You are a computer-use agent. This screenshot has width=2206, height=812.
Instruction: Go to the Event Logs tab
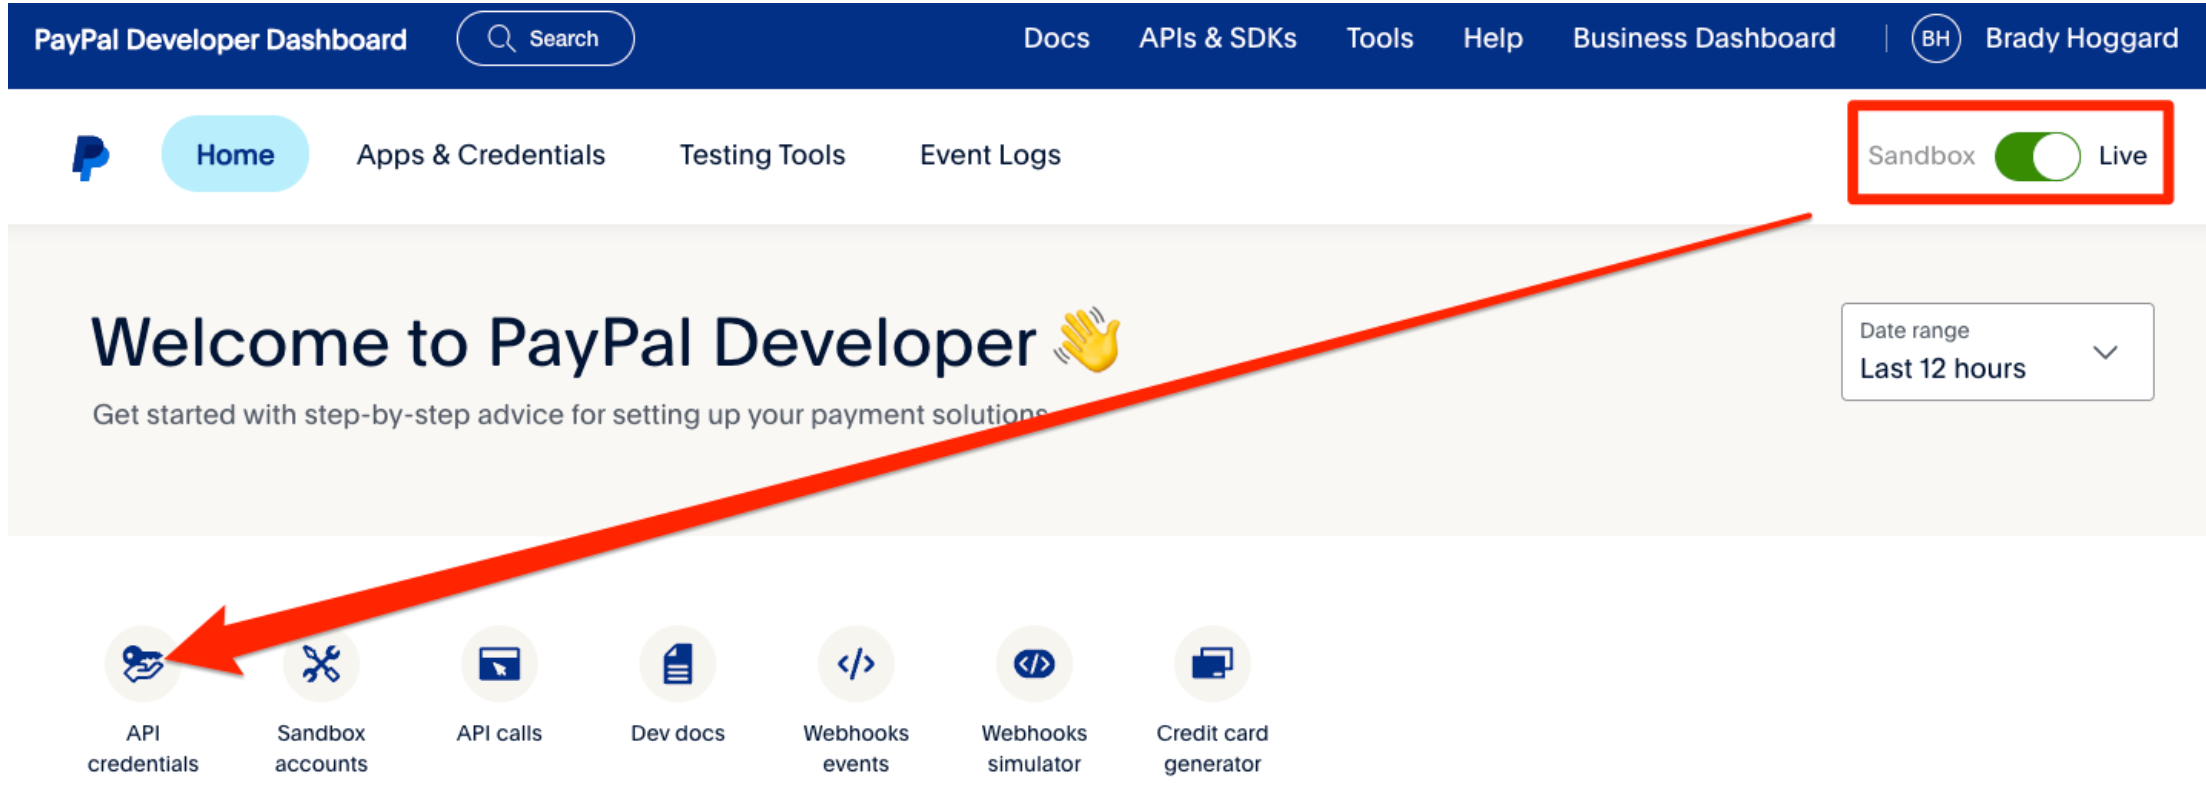[990, 155]
